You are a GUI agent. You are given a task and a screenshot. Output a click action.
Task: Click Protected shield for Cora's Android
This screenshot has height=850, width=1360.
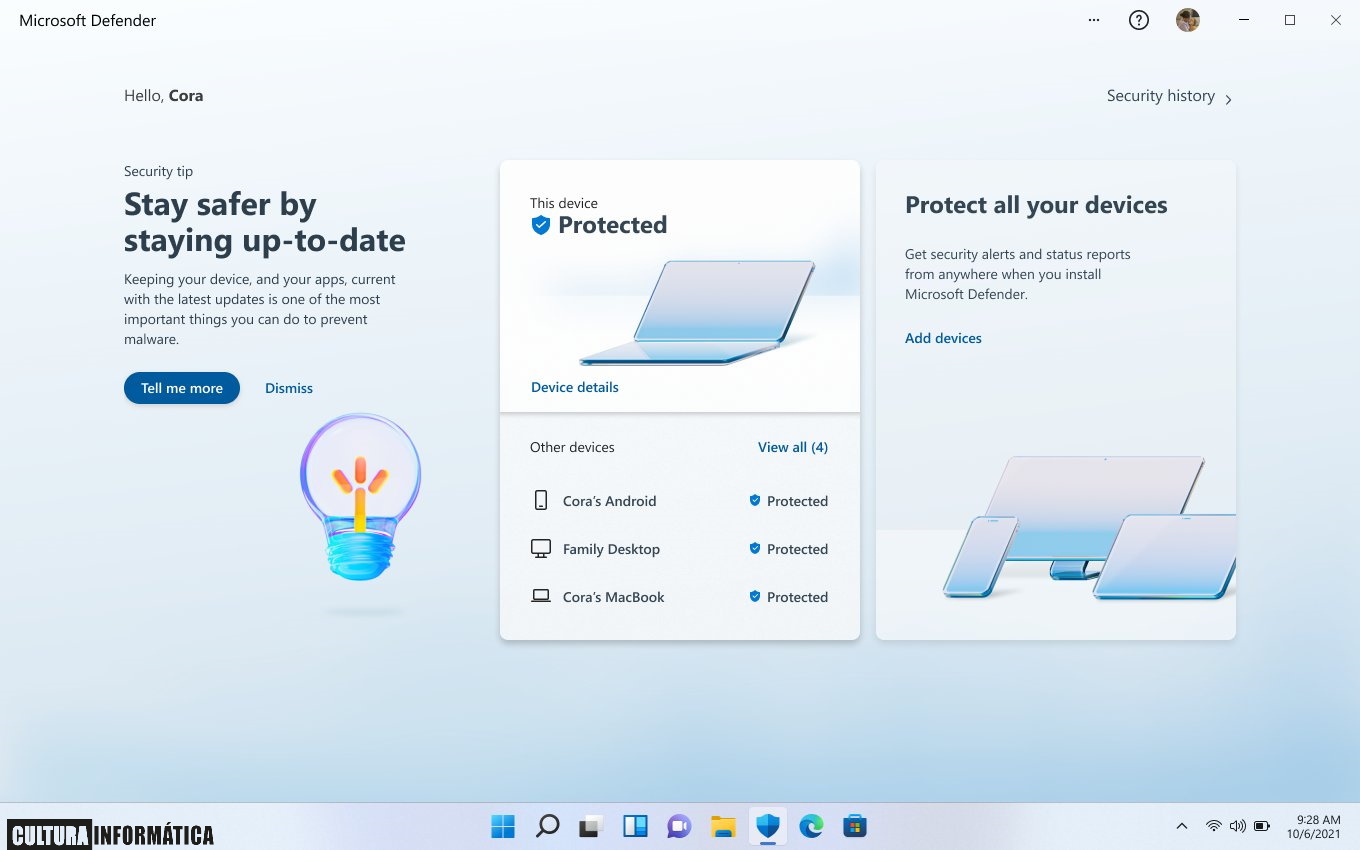click(755, 500)
